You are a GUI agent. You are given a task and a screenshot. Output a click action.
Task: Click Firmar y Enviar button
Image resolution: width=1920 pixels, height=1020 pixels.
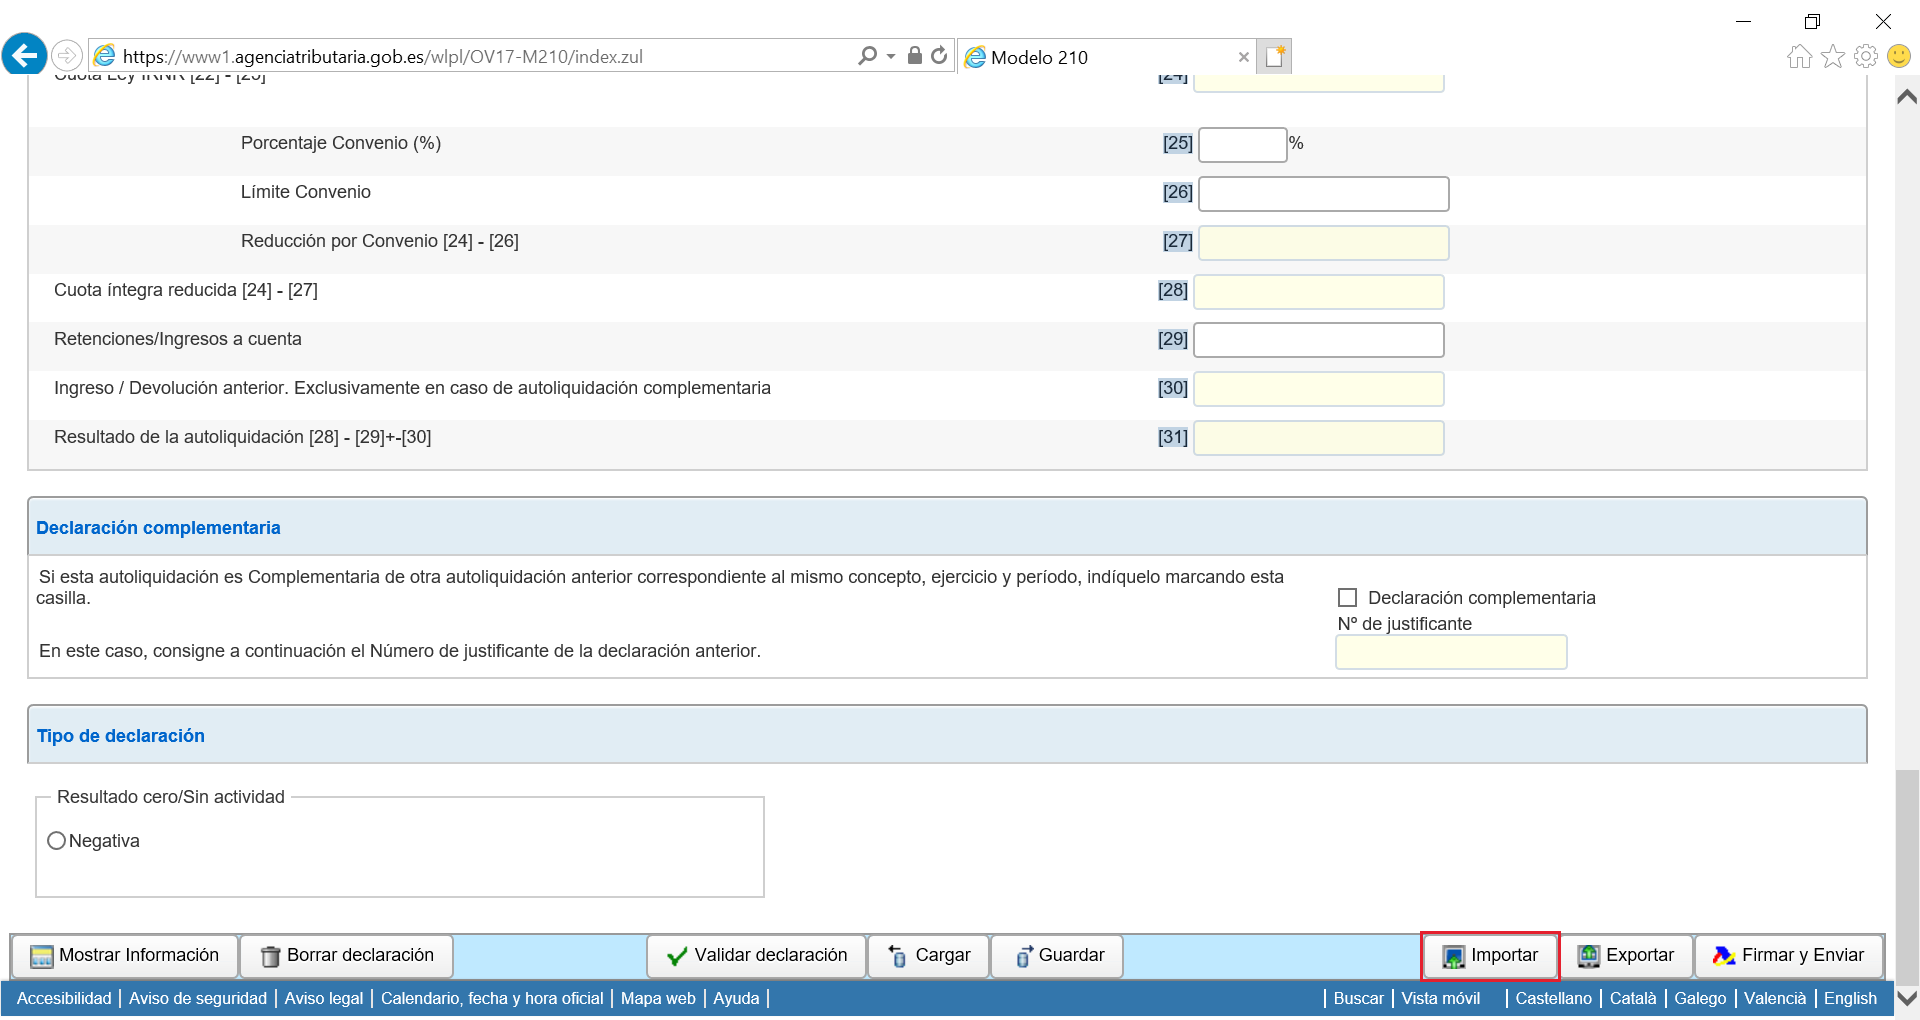1788,956
